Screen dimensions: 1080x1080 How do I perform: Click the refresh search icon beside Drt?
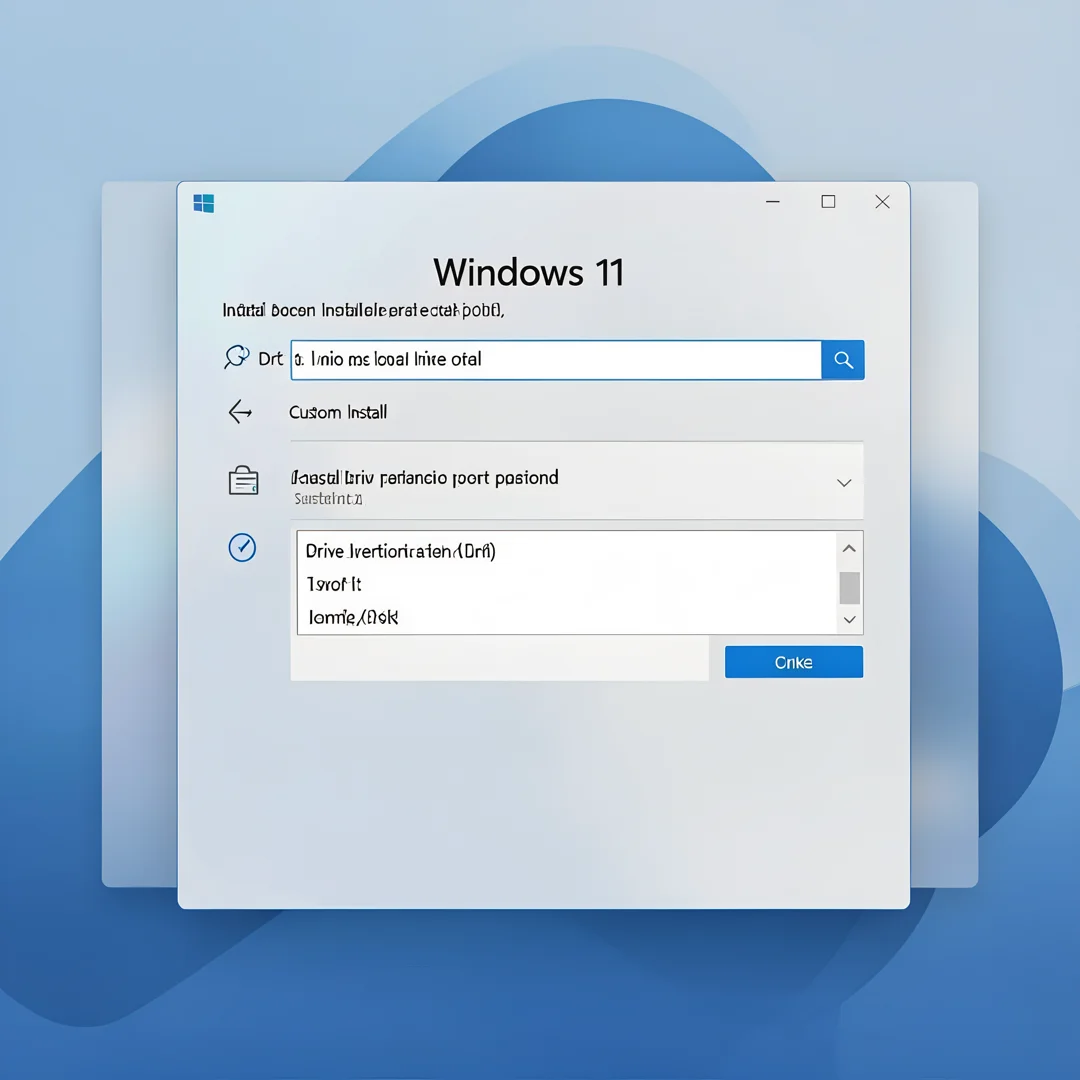(236, 357)
